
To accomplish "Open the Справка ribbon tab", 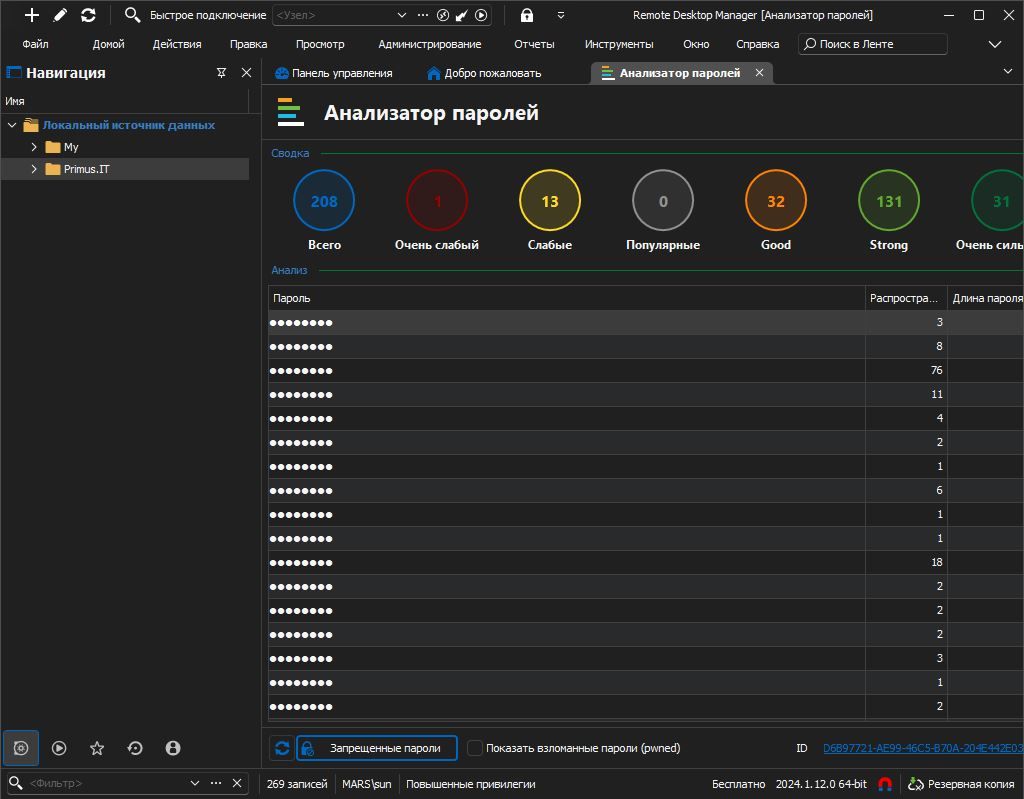I will click(758, 44).
